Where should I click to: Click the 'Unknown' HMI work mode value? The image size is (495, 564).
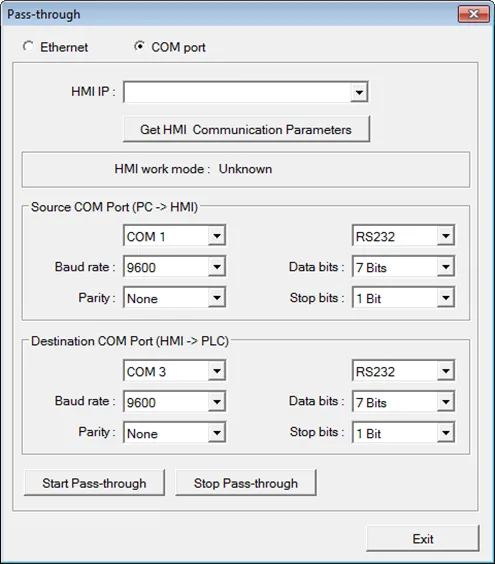(245, 169)
